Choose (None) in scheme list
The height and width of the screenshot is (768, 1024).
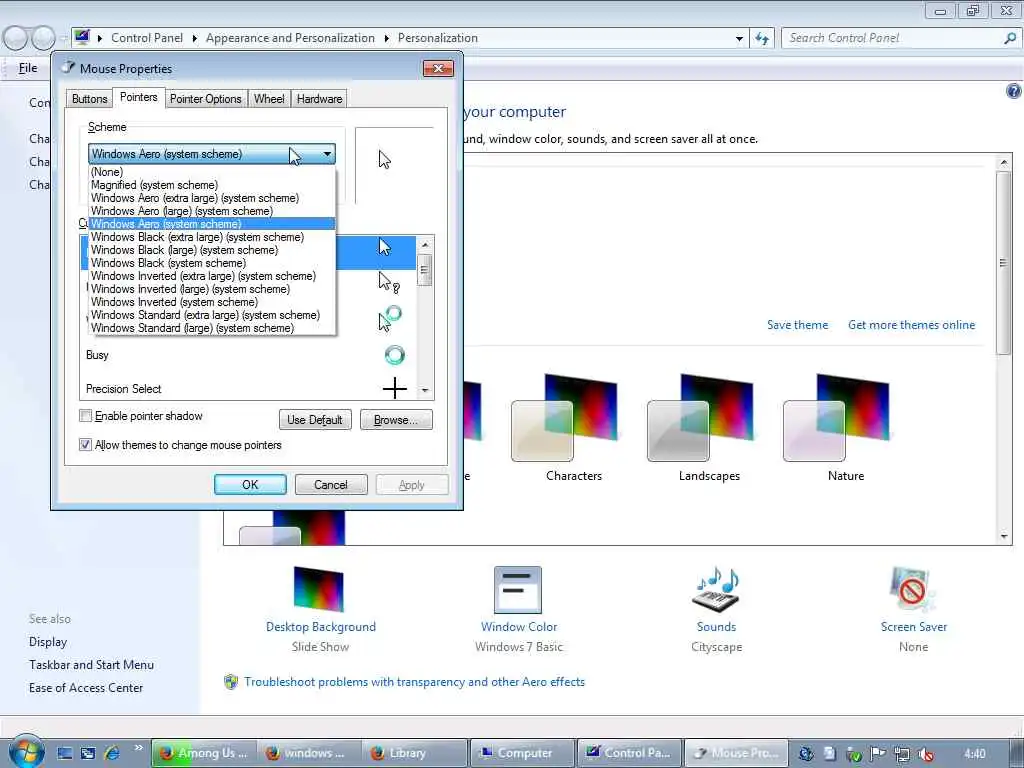coord(212,172)
